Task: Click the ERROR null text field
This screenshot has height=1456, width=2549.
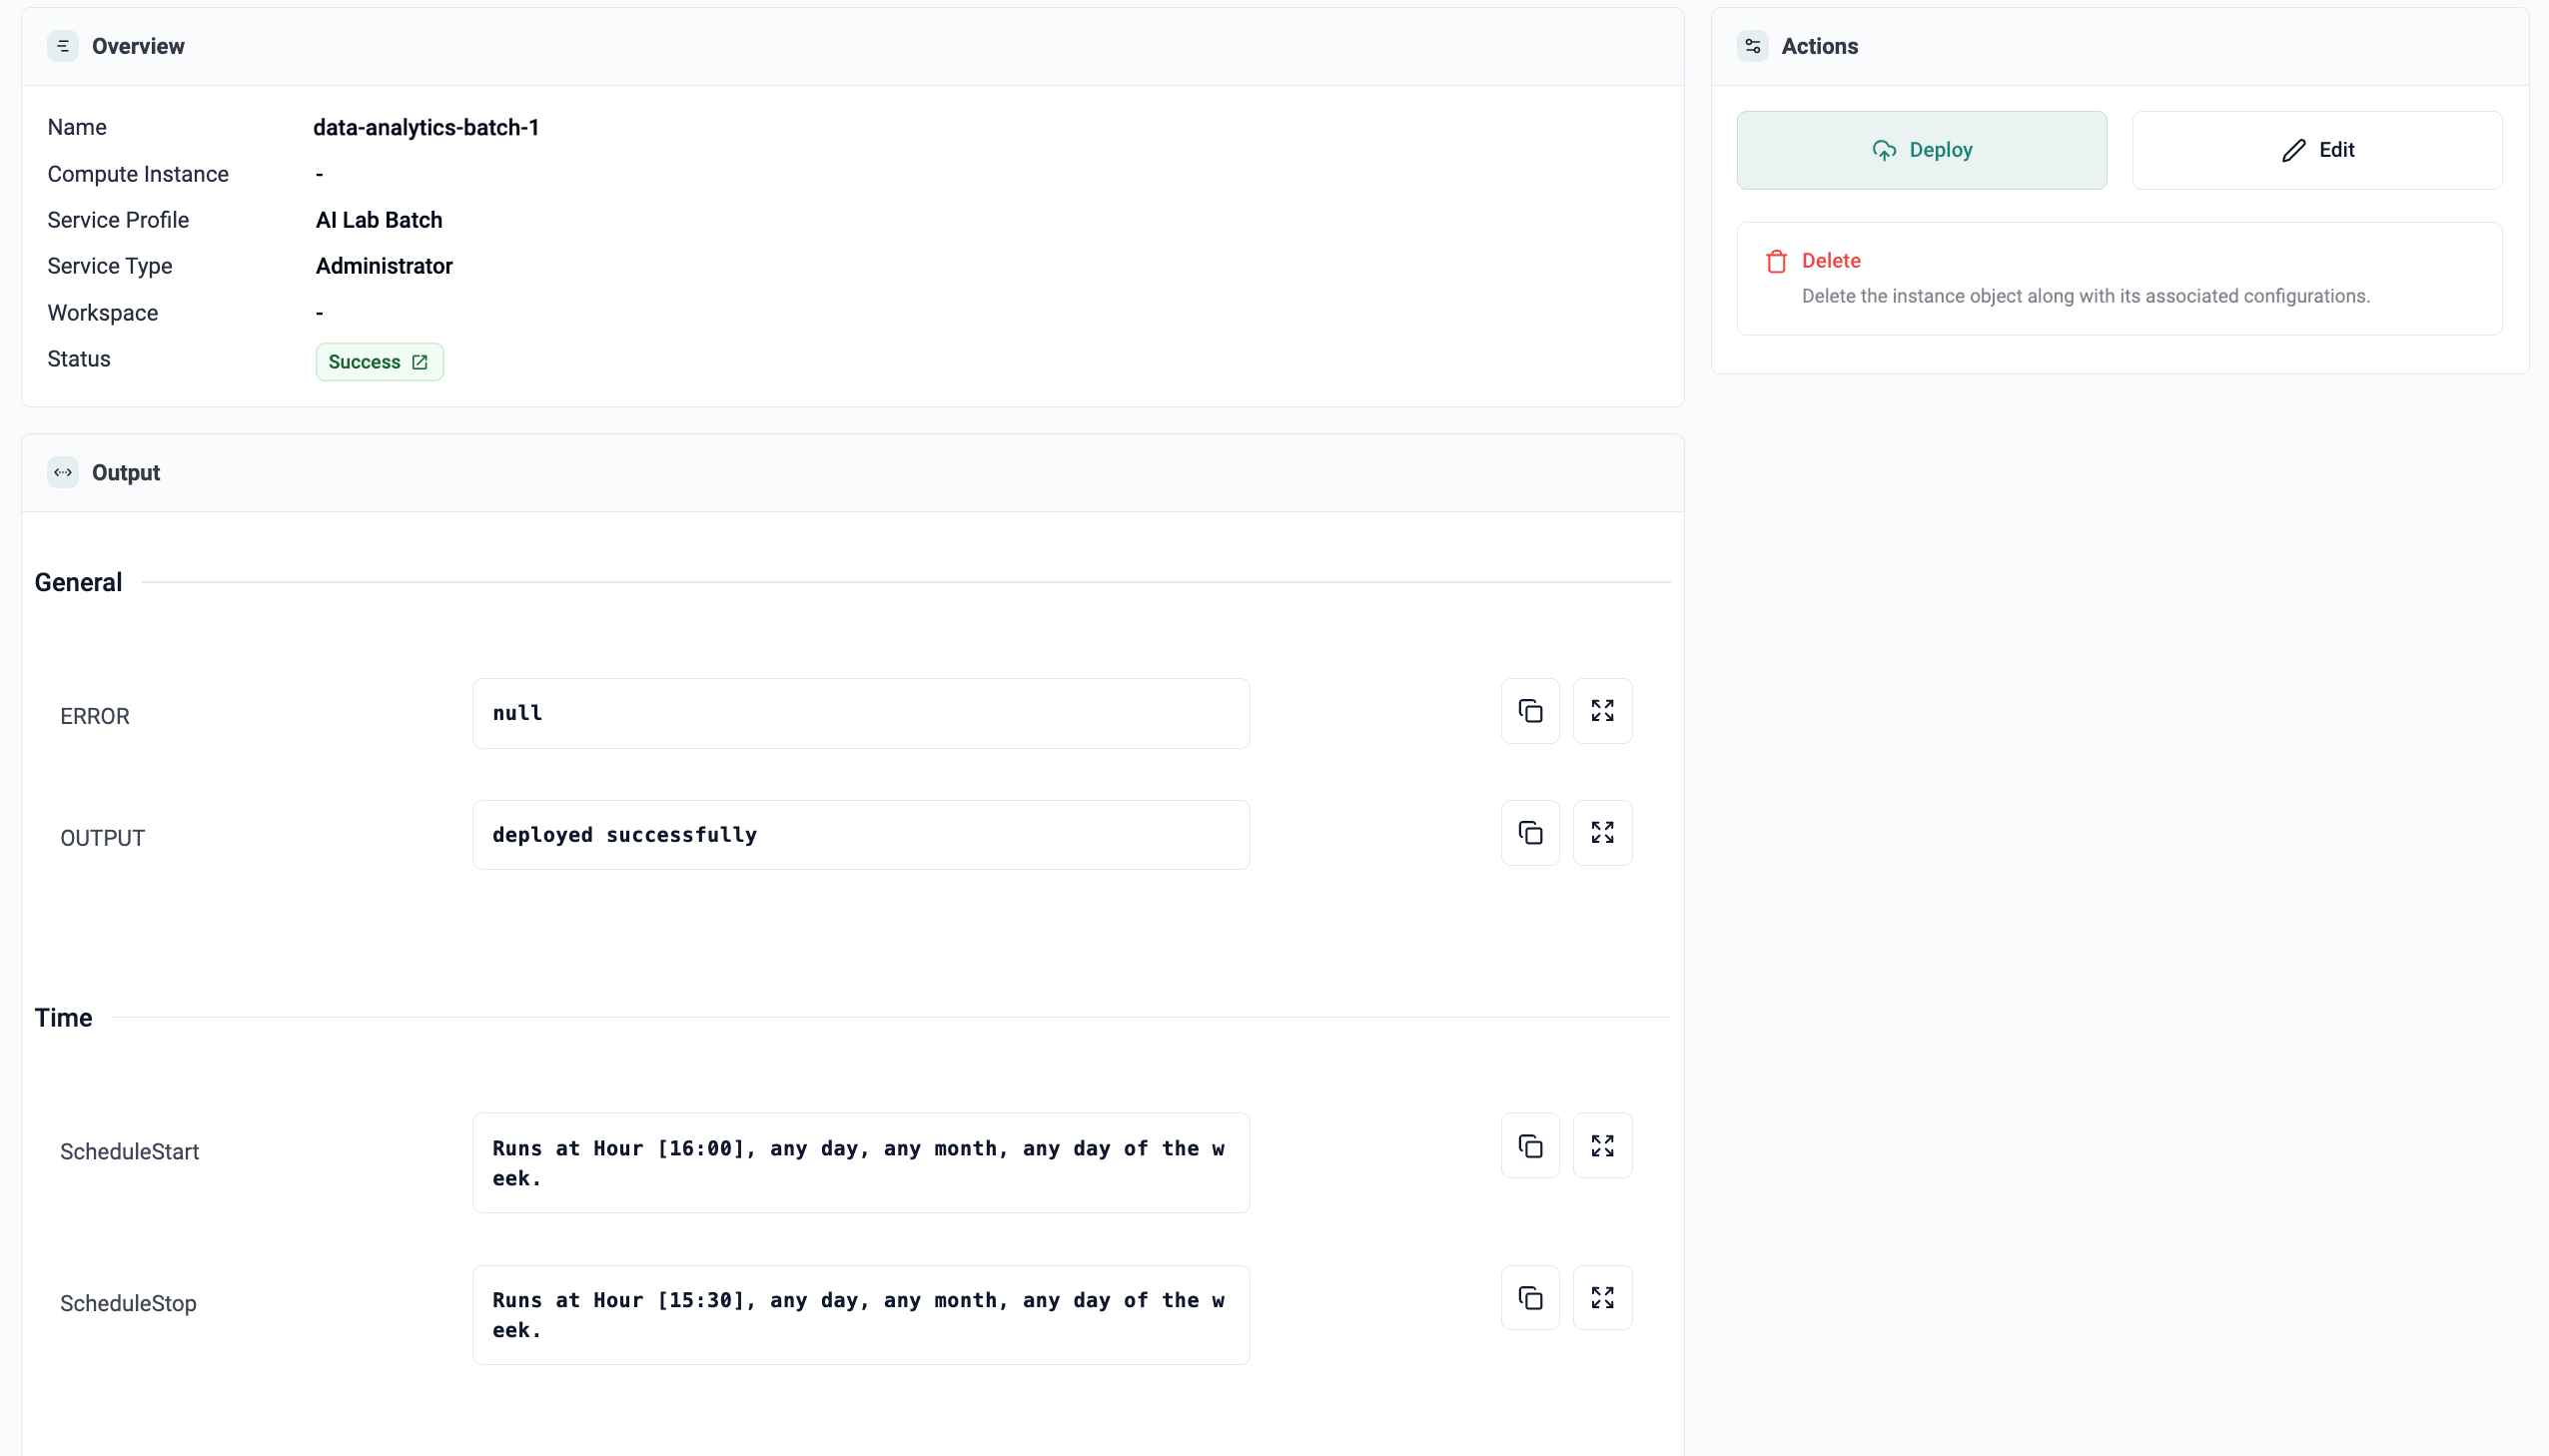Action: 860,714
